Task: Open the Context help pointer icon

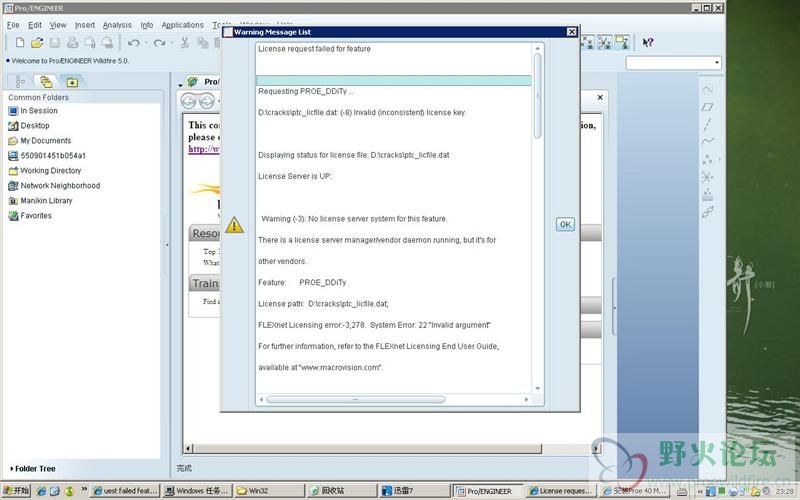Action: point(648,42)
